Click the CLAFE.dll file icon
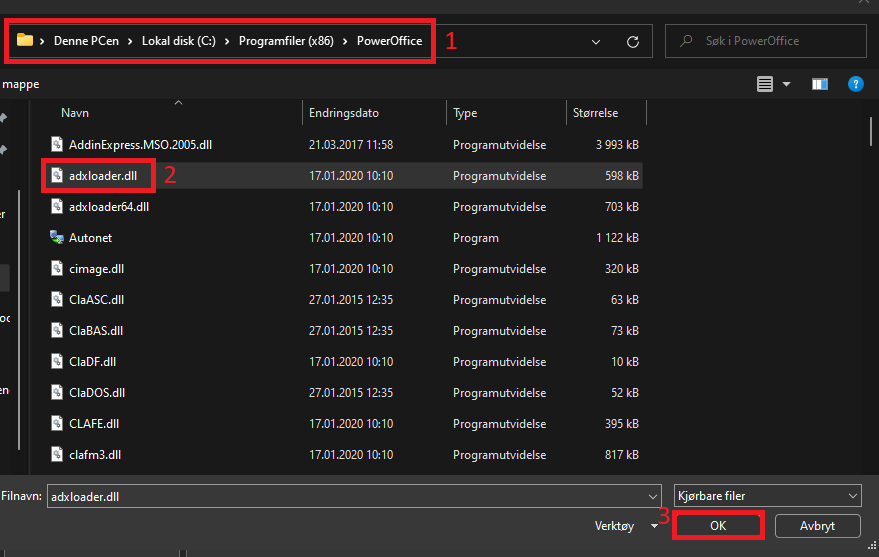879x557 pixels. click(x=57, y=424)
